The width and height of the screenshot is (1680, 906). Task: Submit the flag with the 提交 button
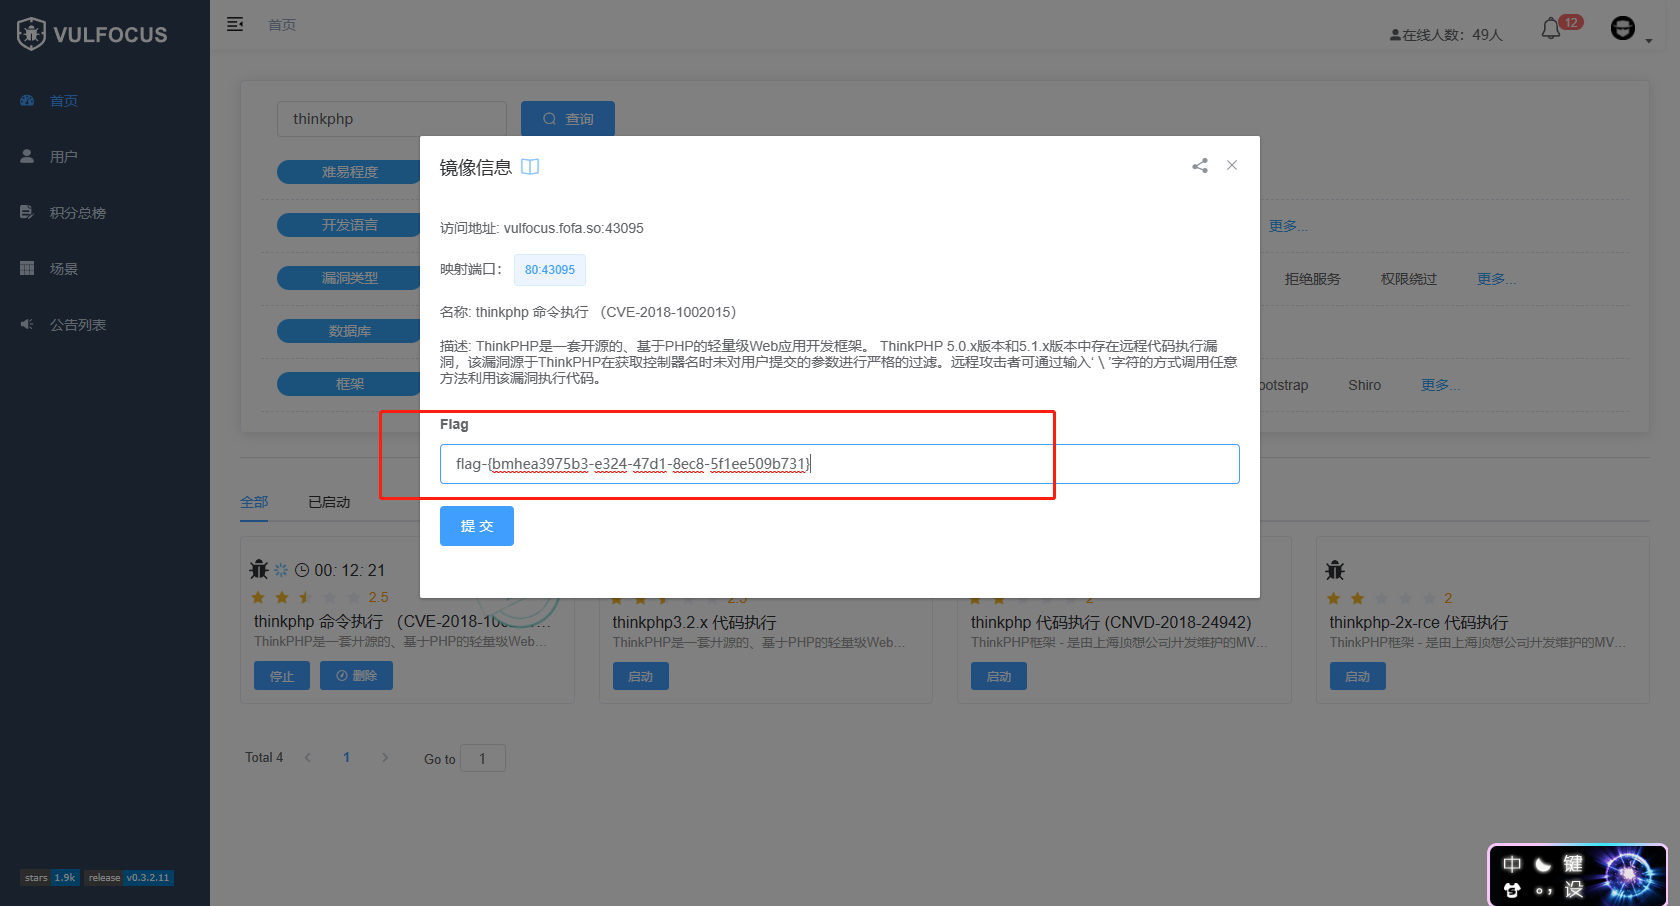pyautogui.click(x=476, y=525)
